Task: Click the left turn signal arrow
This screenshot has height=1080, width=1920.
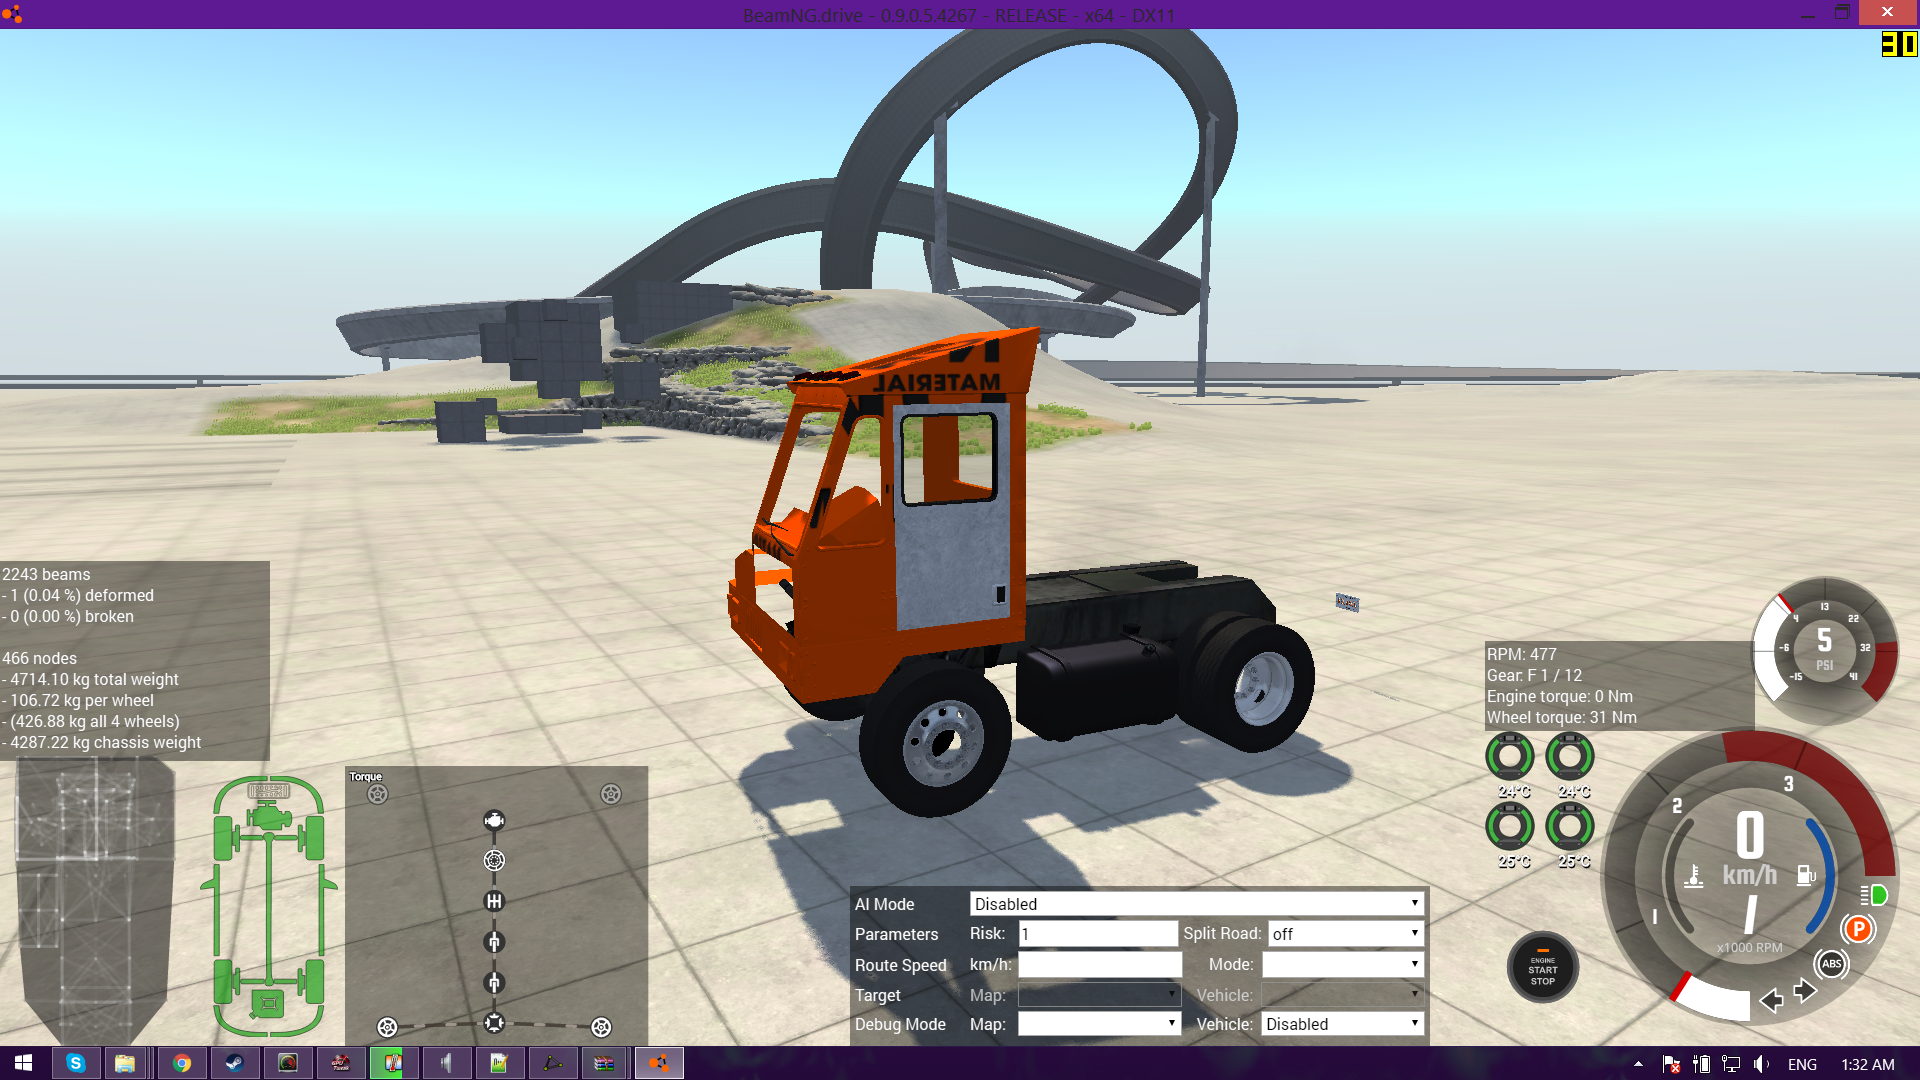Action: [1771, 1000]
